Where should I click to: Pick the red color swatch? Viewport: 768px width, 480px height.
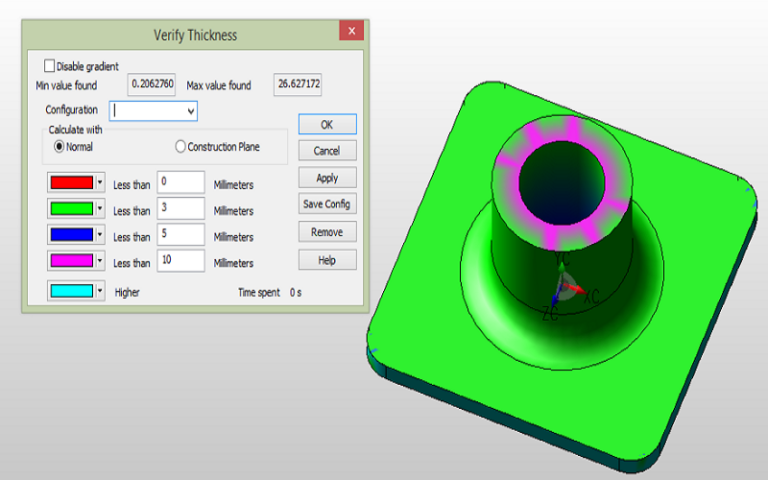(x=72, y=182)
